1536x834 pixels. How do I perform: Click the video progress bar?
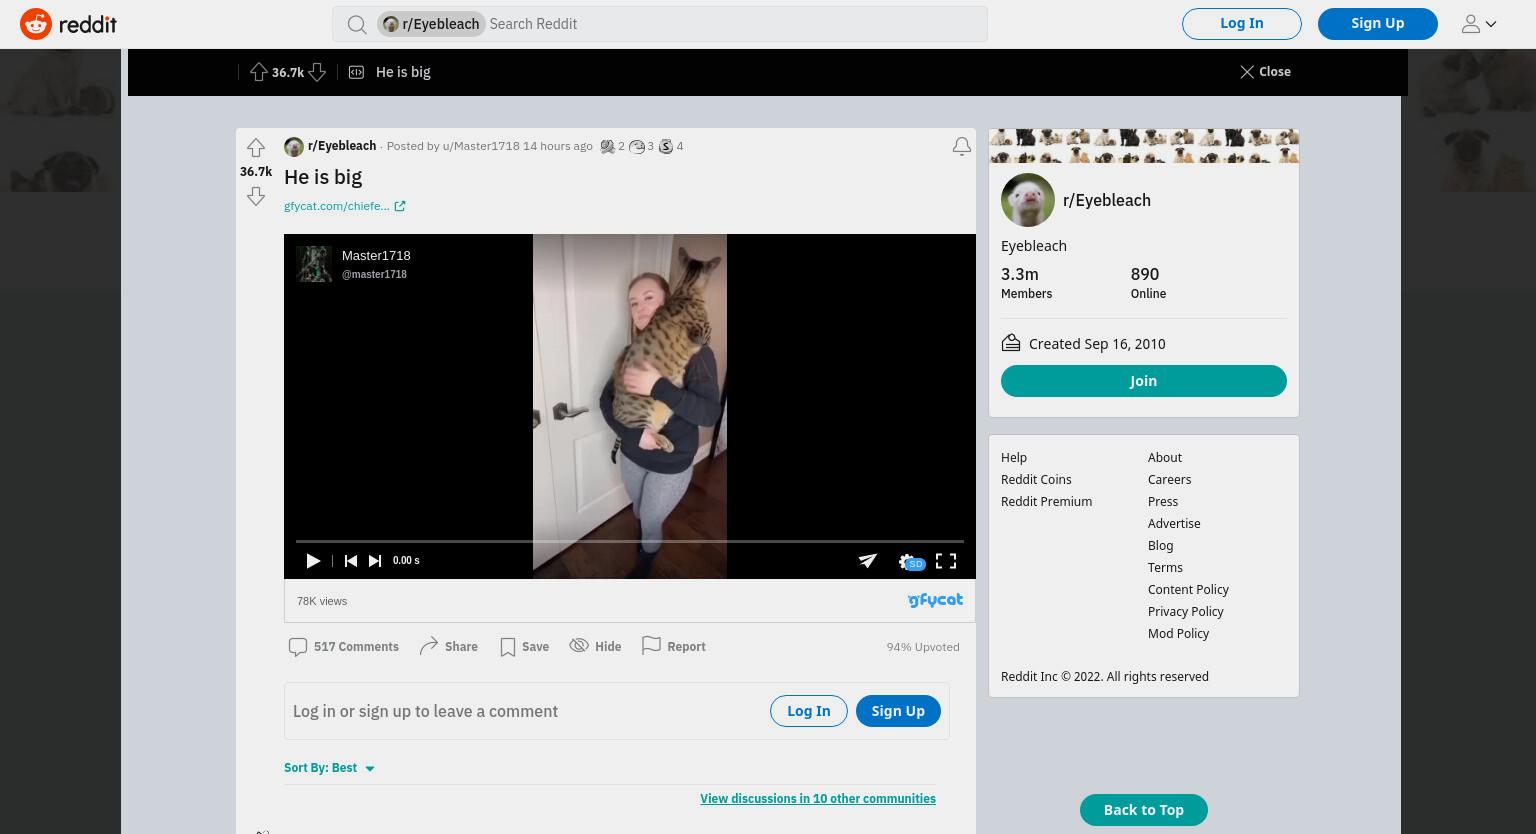point(630,541)
